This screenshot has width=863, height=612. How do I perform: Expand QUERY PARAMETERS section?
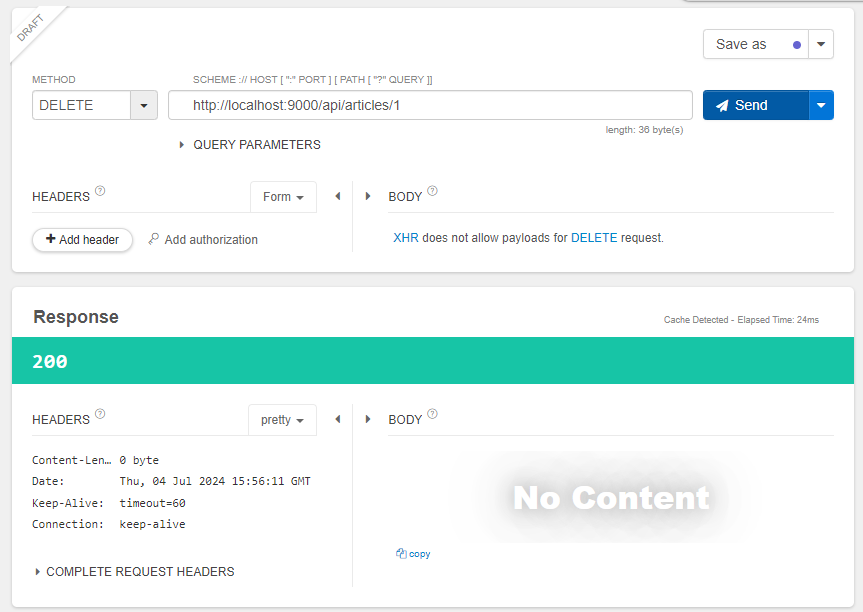pyautogui.click(x=251, y=145)
